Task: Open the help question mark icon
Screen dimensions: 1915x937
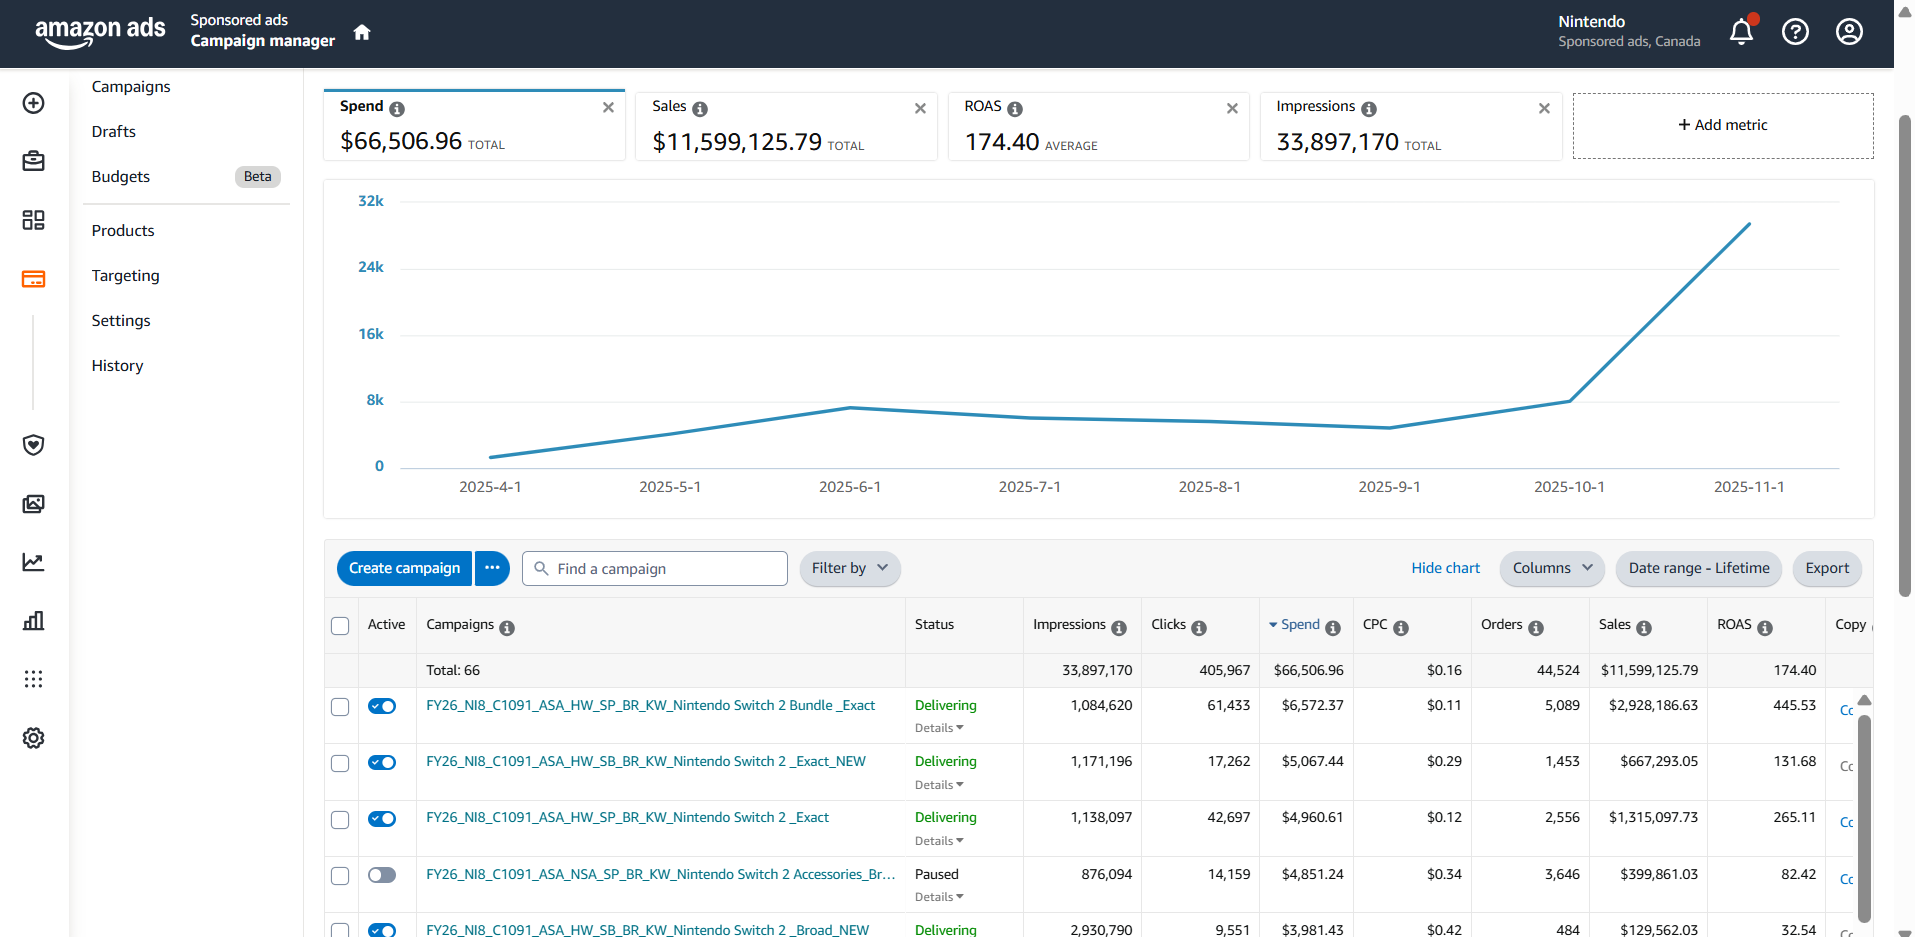Action: tap(1795, 32)
